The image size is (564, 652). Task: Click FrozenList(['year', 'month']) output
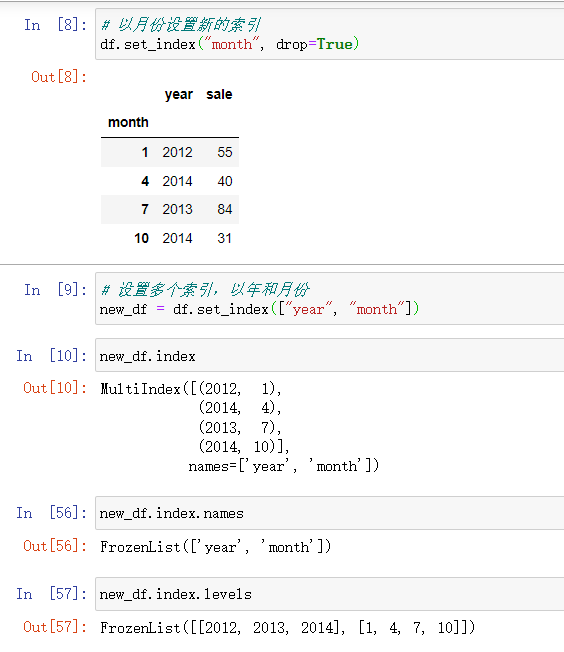[215, 546]
